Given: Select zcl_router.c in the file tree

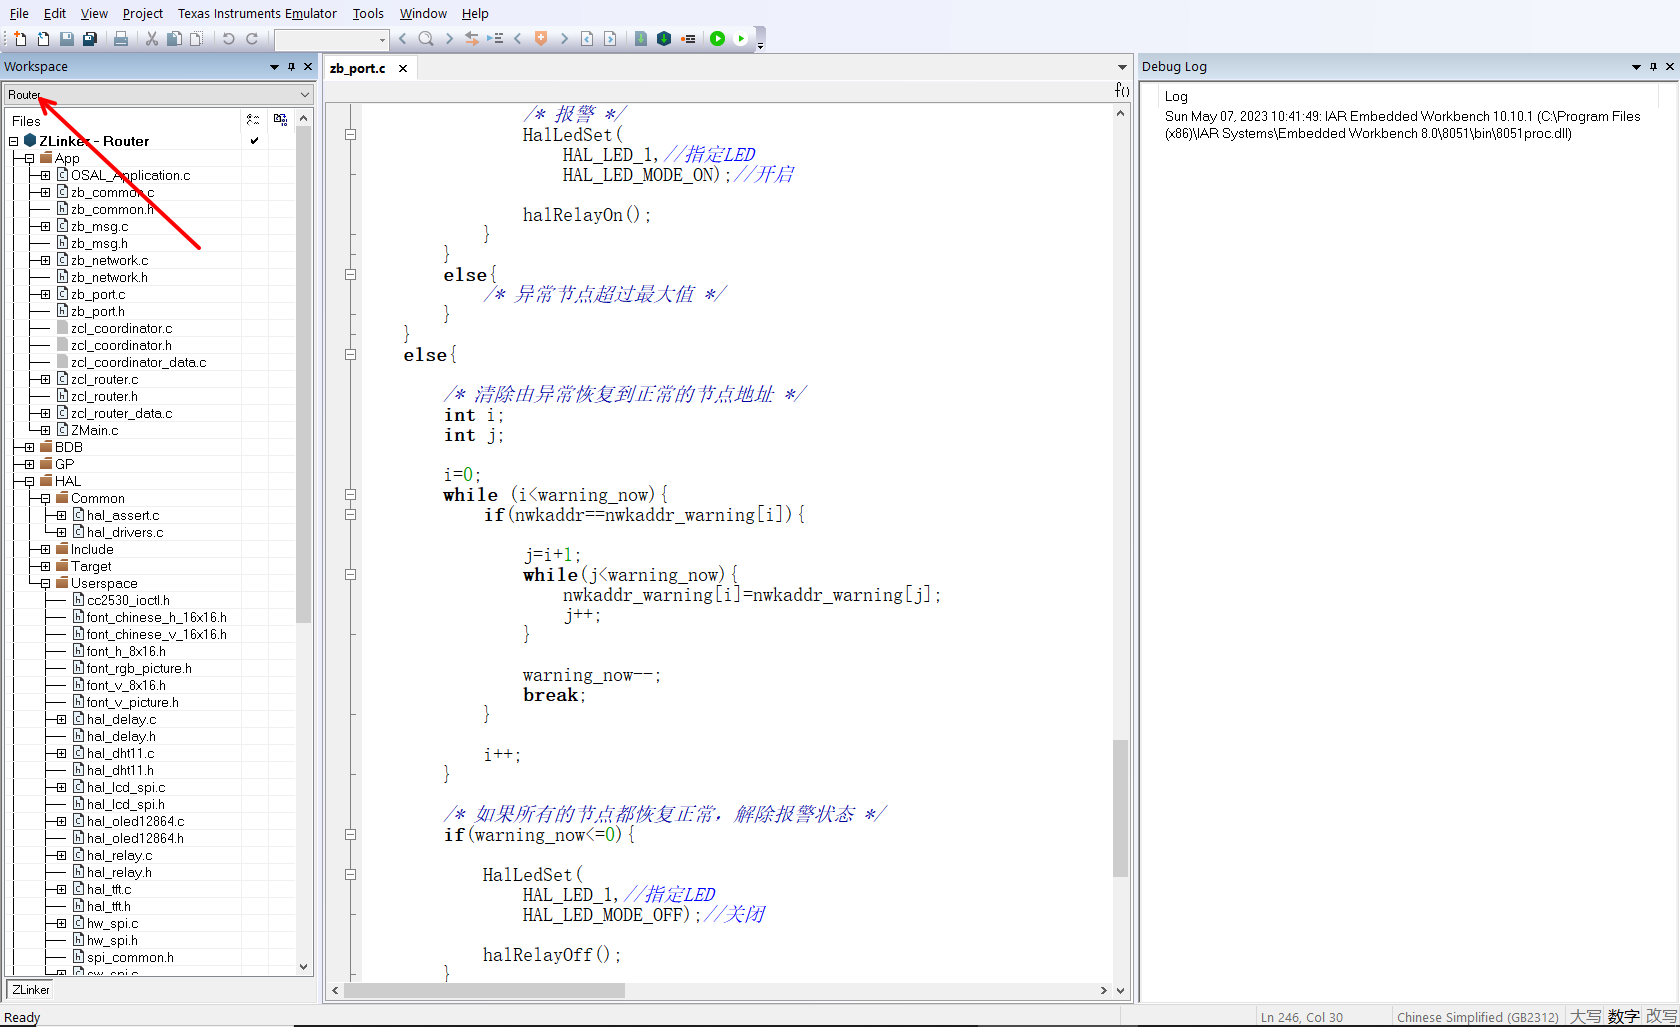Looking at the screenshot, I should coord(104,379).
